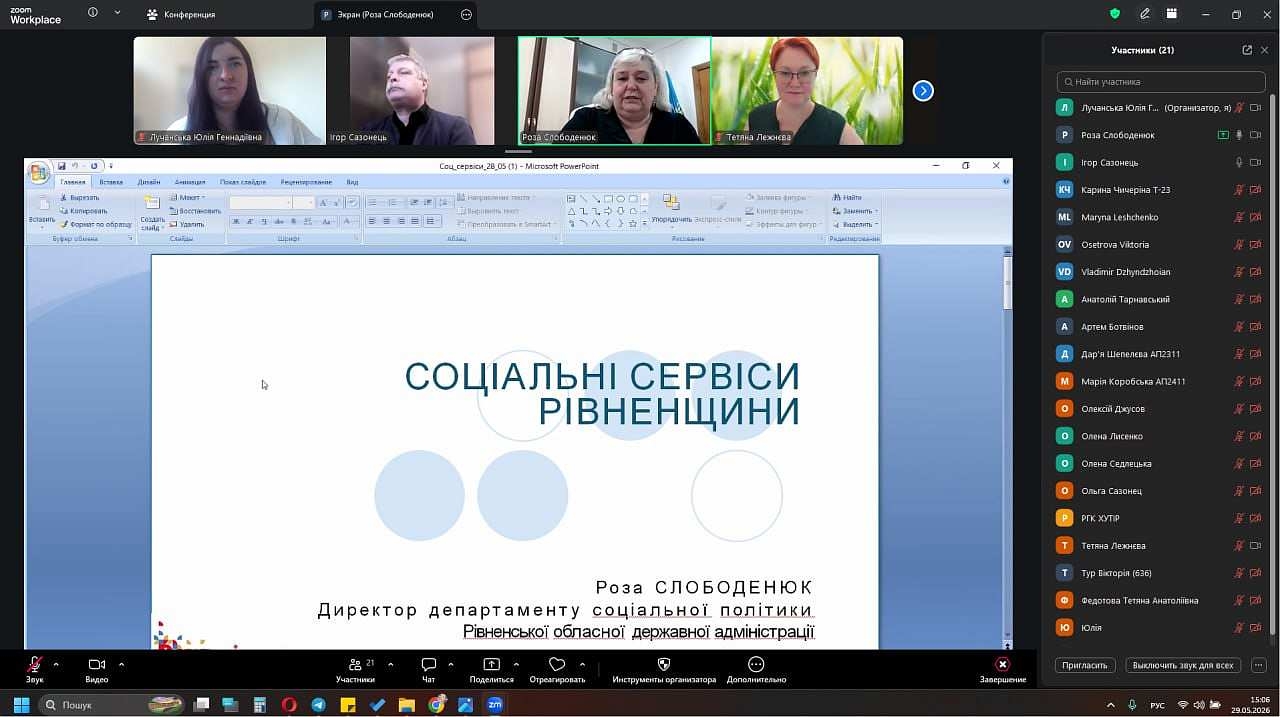Click camera-off icon for Ольга Сазонец
1280x717 pixels.
pyautogui.click(x=1256, y=491)
